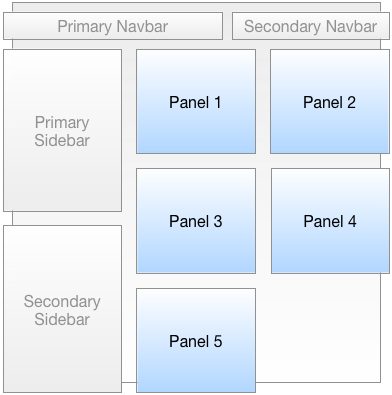This screenshot has height=395, width=392.
Task: Click the digit "4" in Panel 4 label
Action: tap(352, 221)
